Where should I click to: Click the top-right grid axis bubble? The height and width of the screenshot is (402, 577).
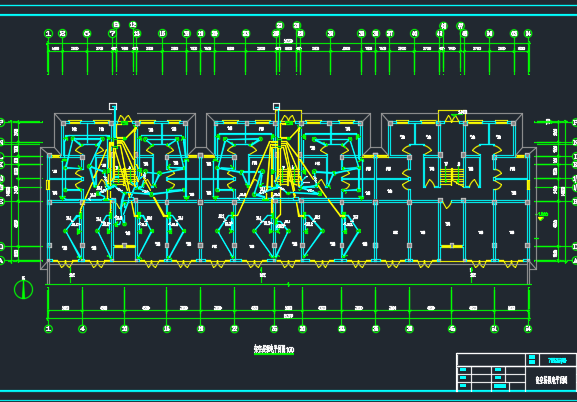tap(528, 34)
